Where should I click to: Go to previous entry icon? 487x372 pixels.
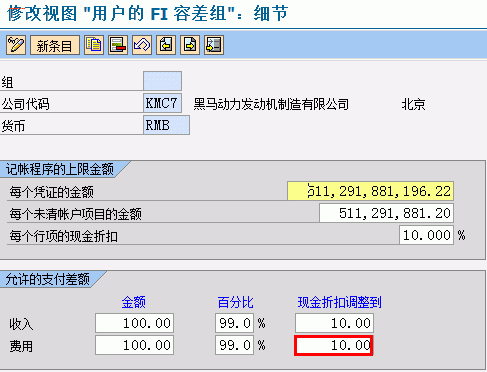pos(166,45)
